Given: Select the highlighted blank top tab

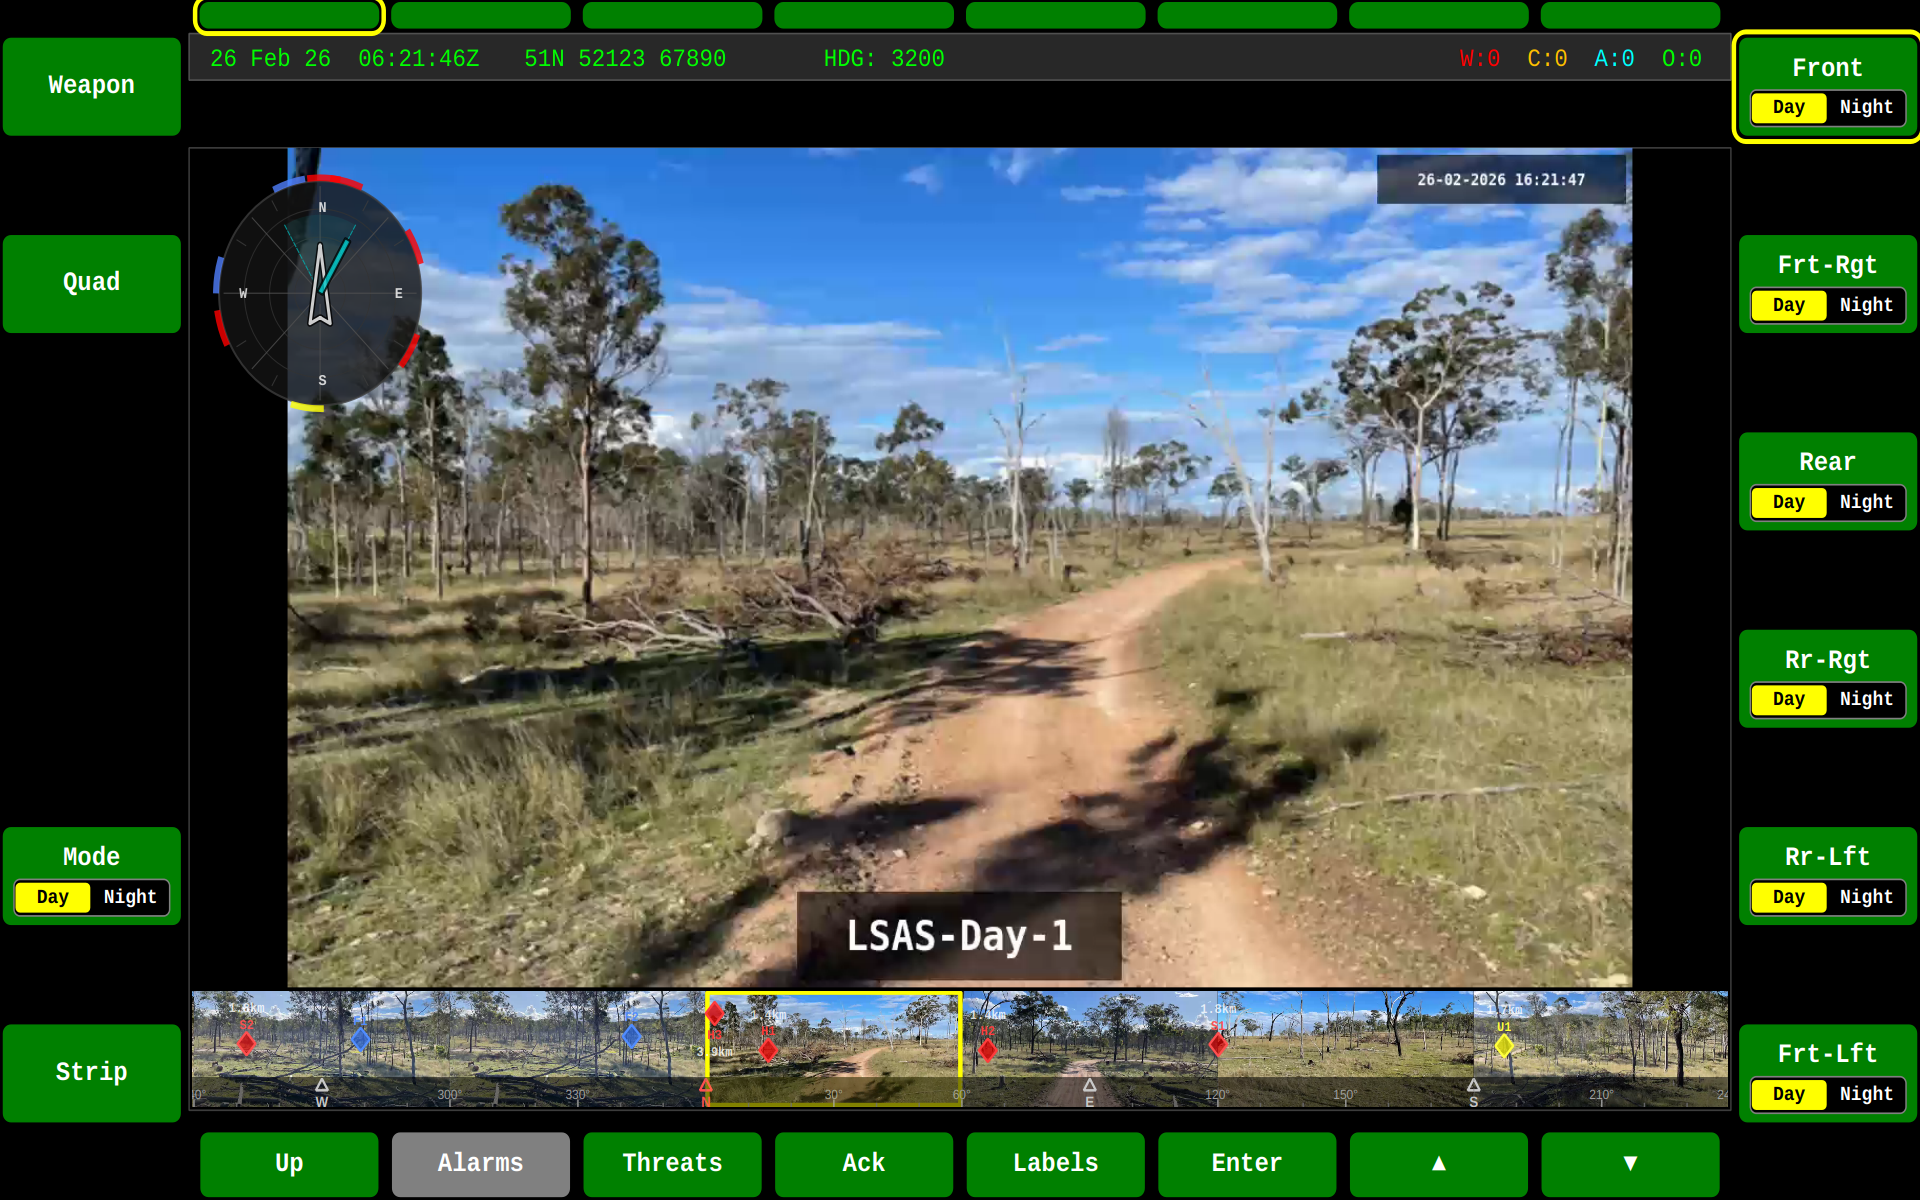Looking at the screenshot, I should tap(289, 16).
